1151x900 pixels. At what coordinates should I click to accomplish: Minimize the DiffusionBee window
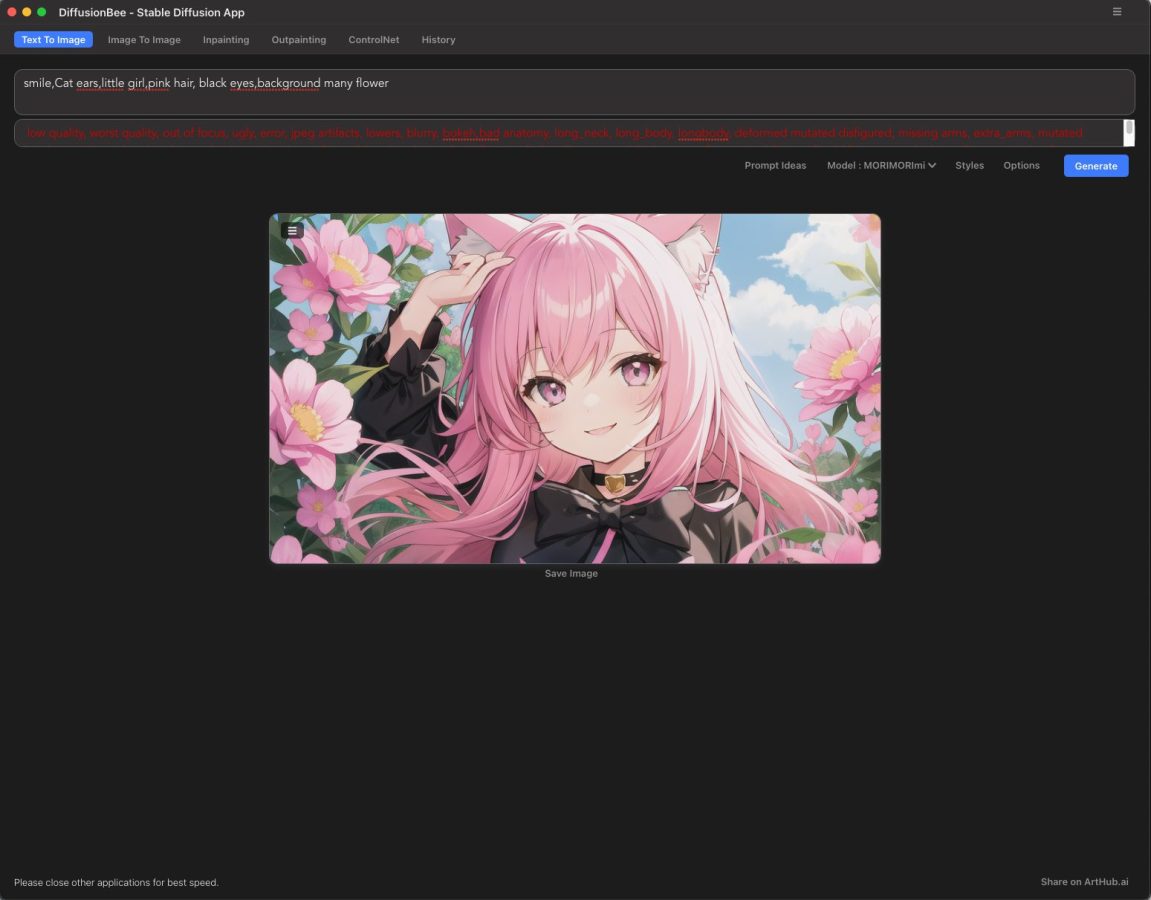(x=26, y=12)
